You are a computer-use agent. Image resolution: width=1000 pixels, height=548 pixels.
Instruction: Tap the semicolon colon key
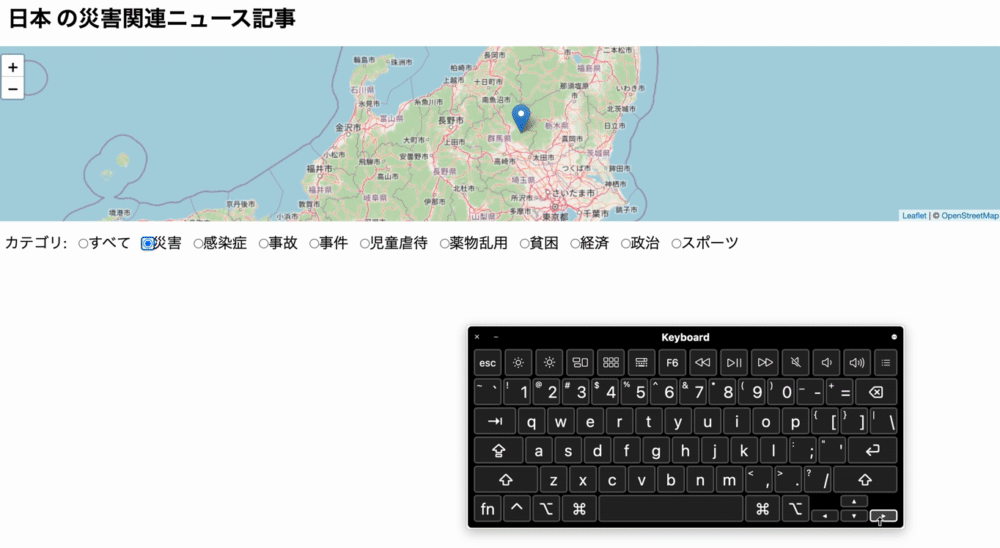click(803, 450)
